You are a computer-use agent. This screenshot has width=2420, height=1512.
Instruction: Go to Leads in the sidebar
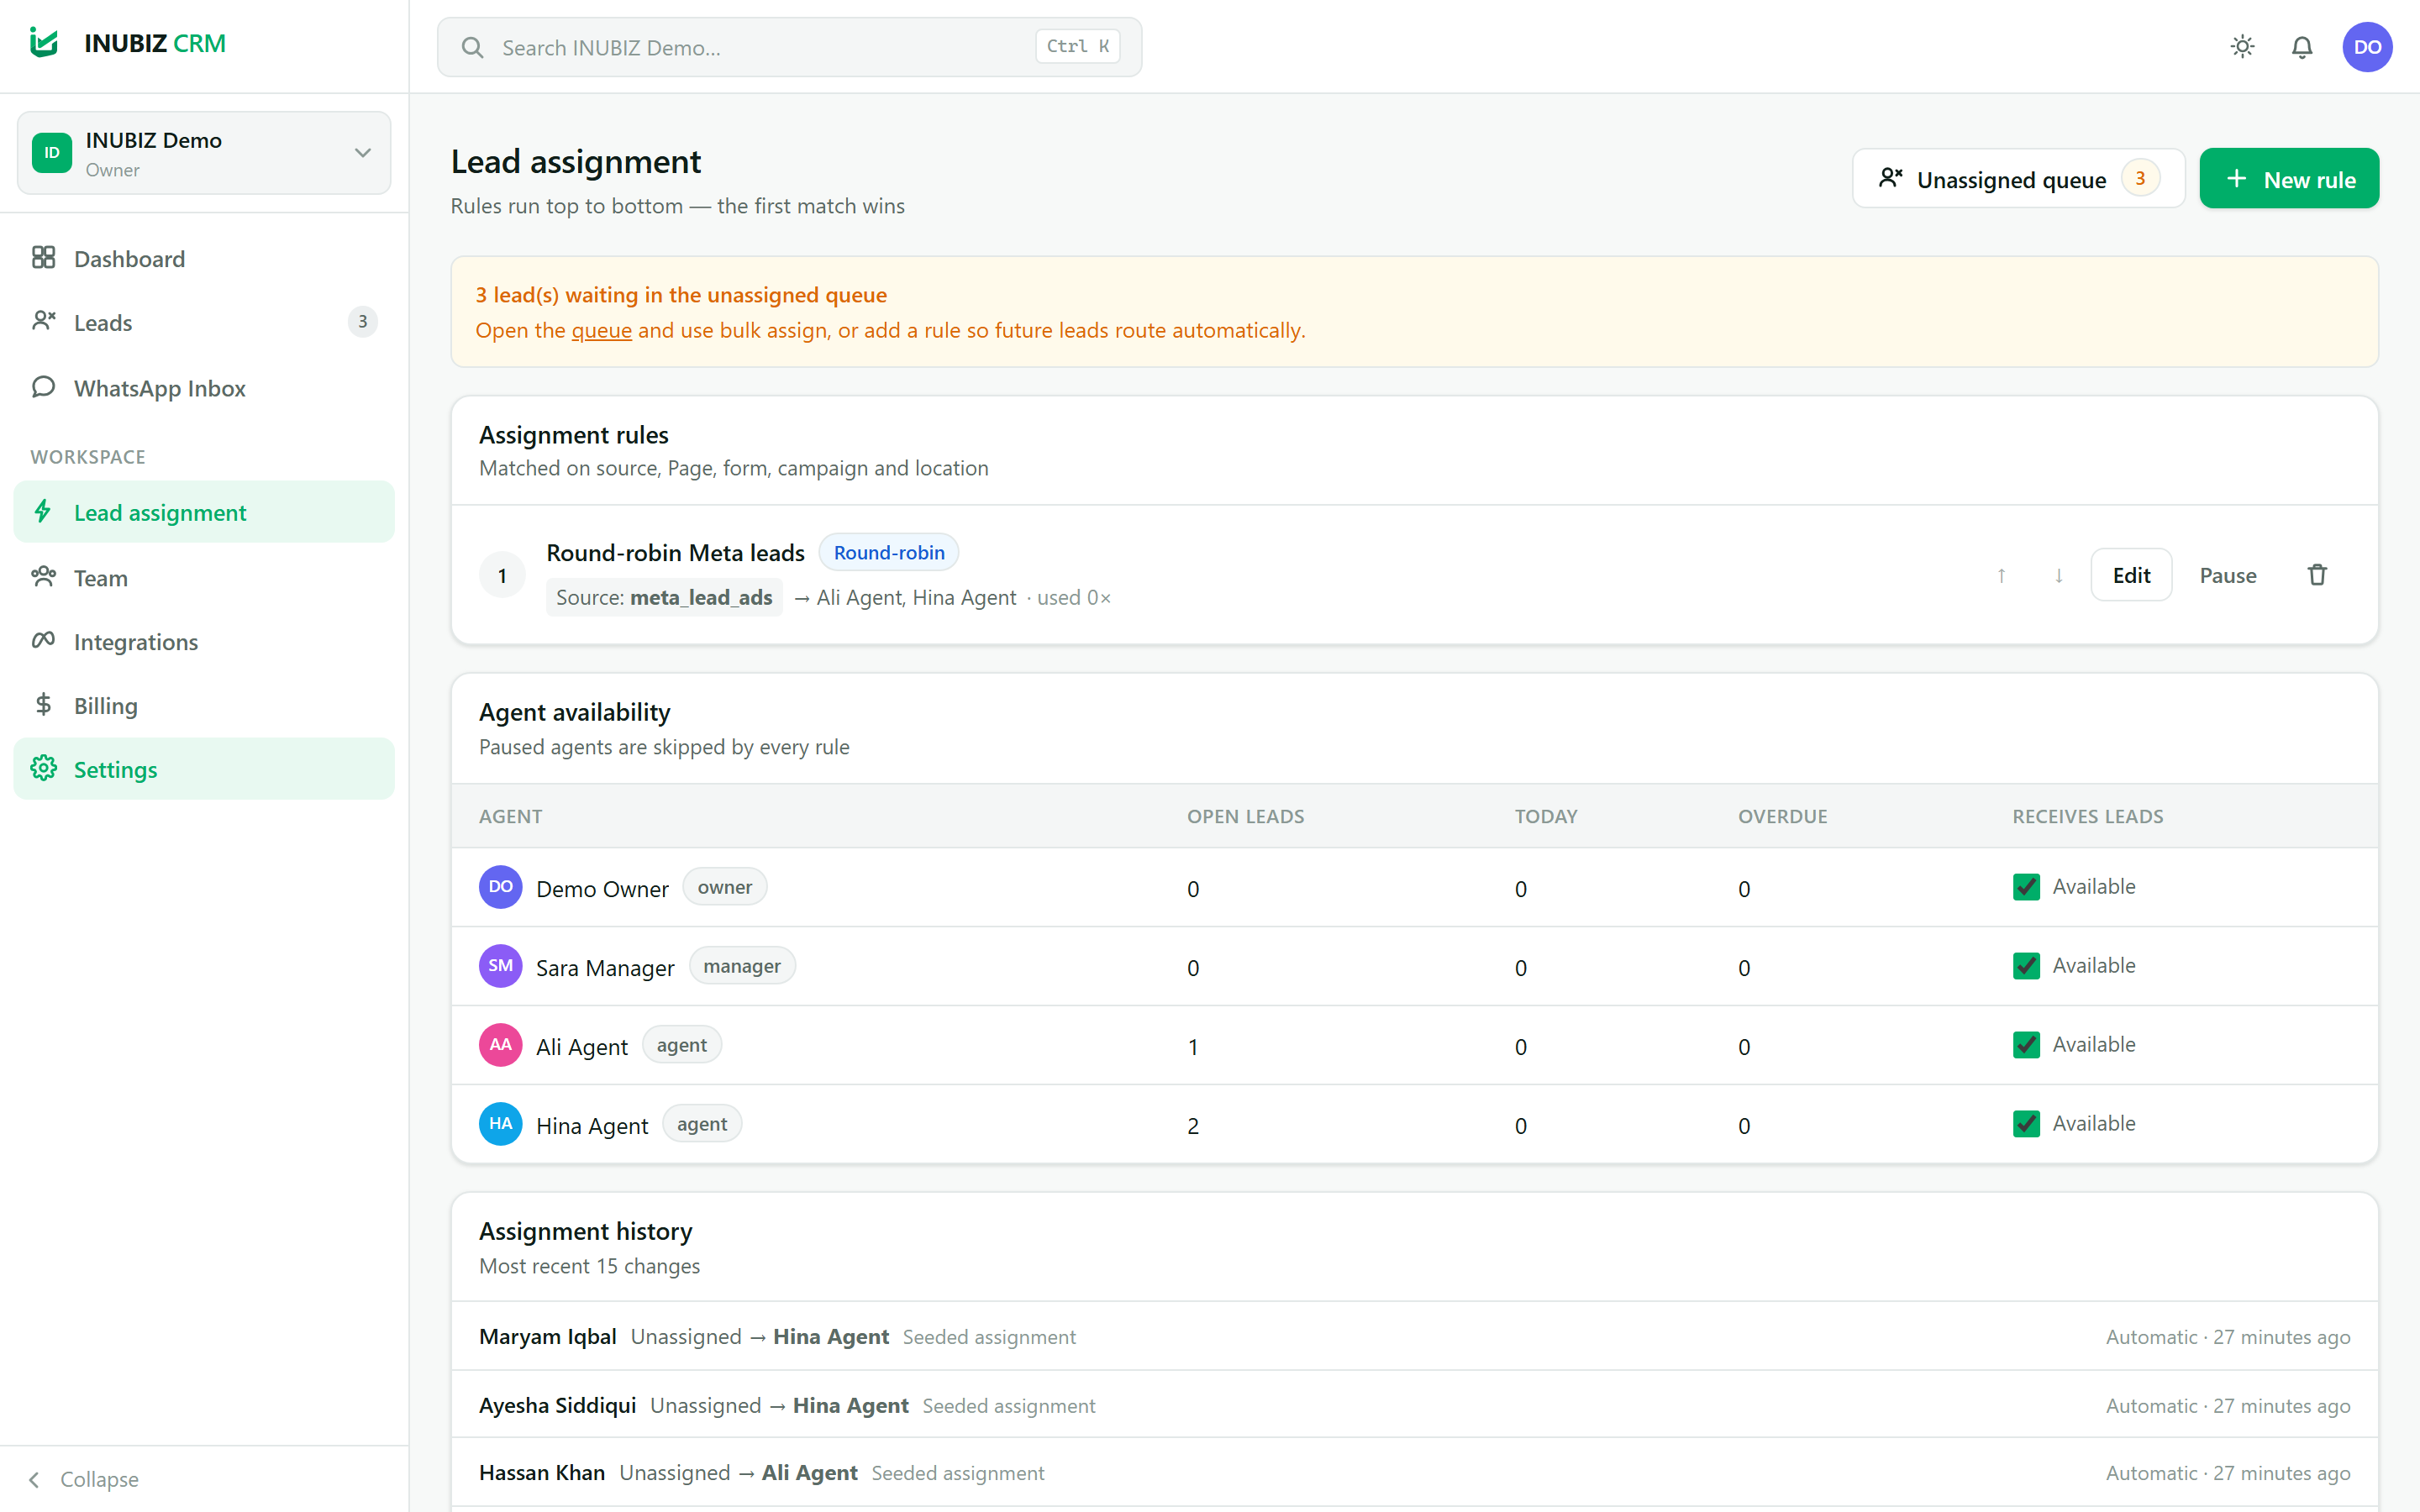pyautogui.click(x=204, y=322)
